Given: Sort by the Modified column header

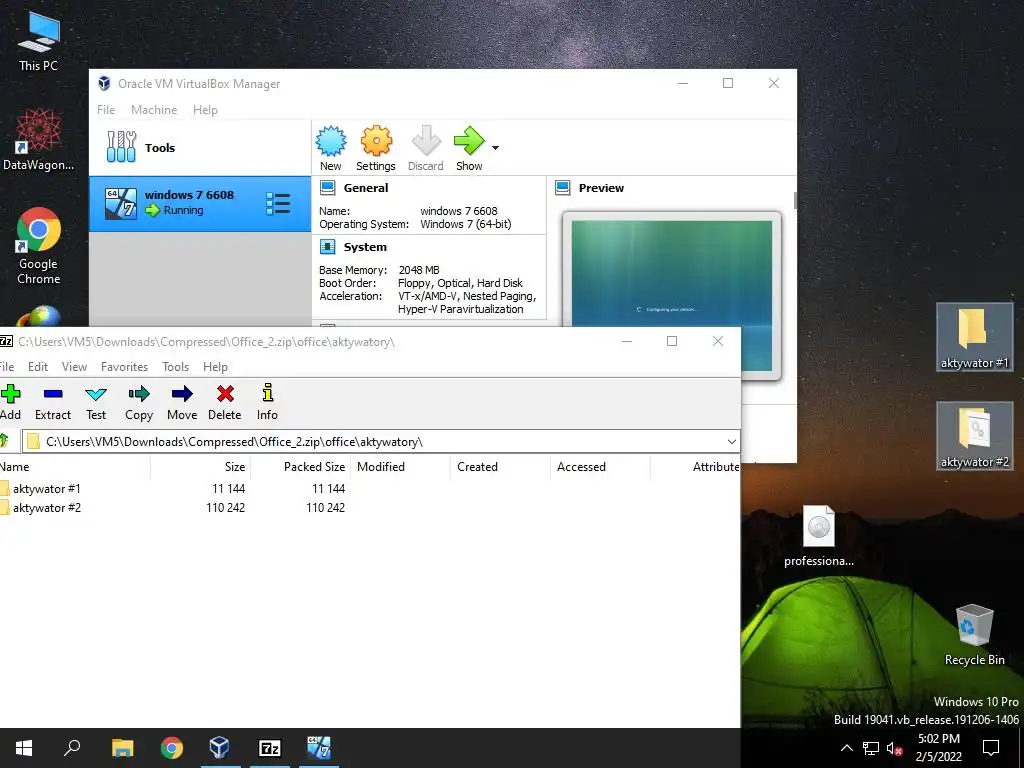Looking at the screenshot, I should [400, 466].
